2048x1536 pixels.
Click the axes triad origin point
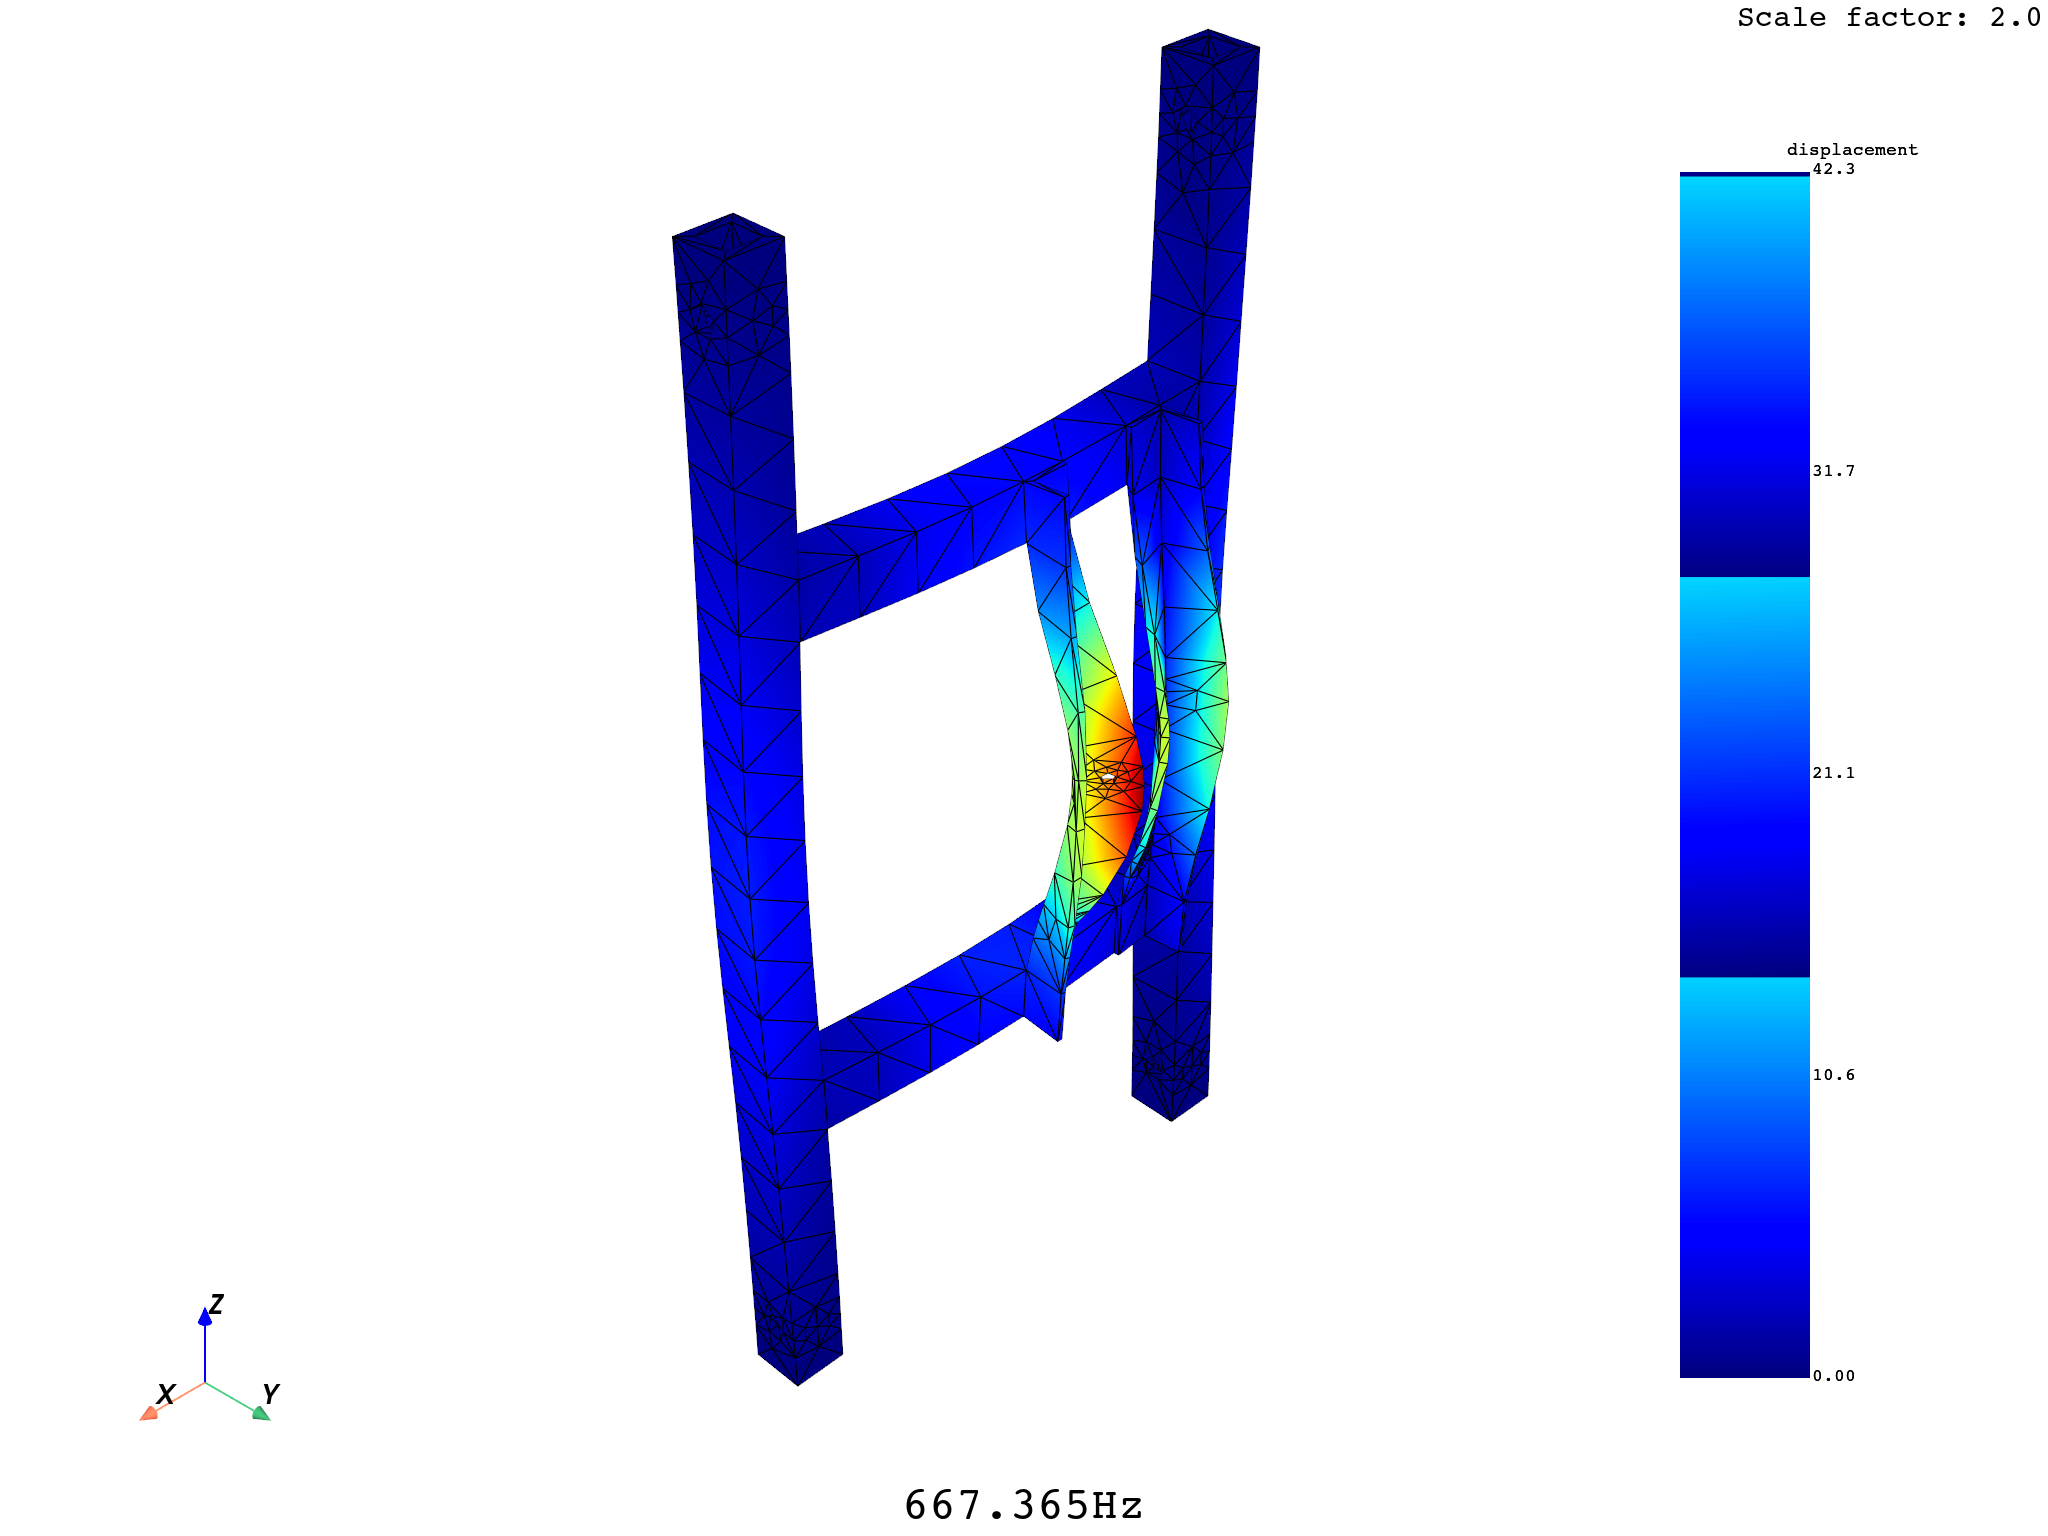(205, 1383)
